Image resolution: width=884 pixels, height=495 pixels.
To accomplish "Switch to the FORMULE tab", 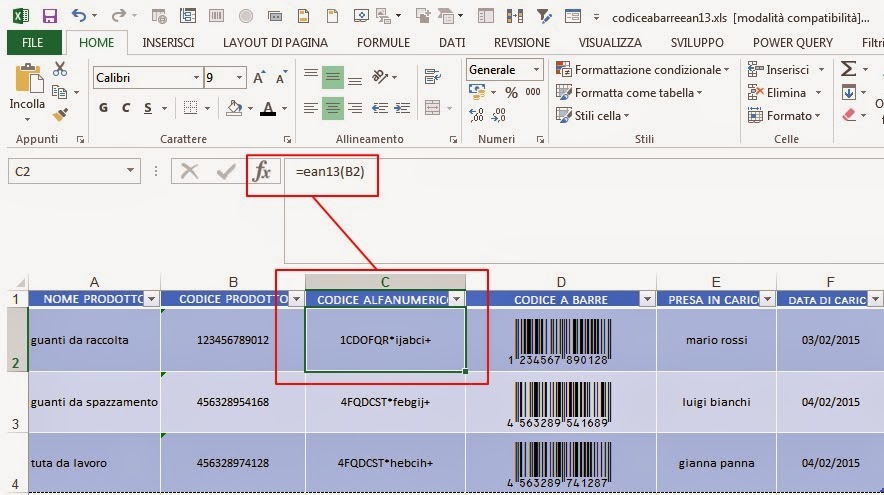I will tap(383, 43).
